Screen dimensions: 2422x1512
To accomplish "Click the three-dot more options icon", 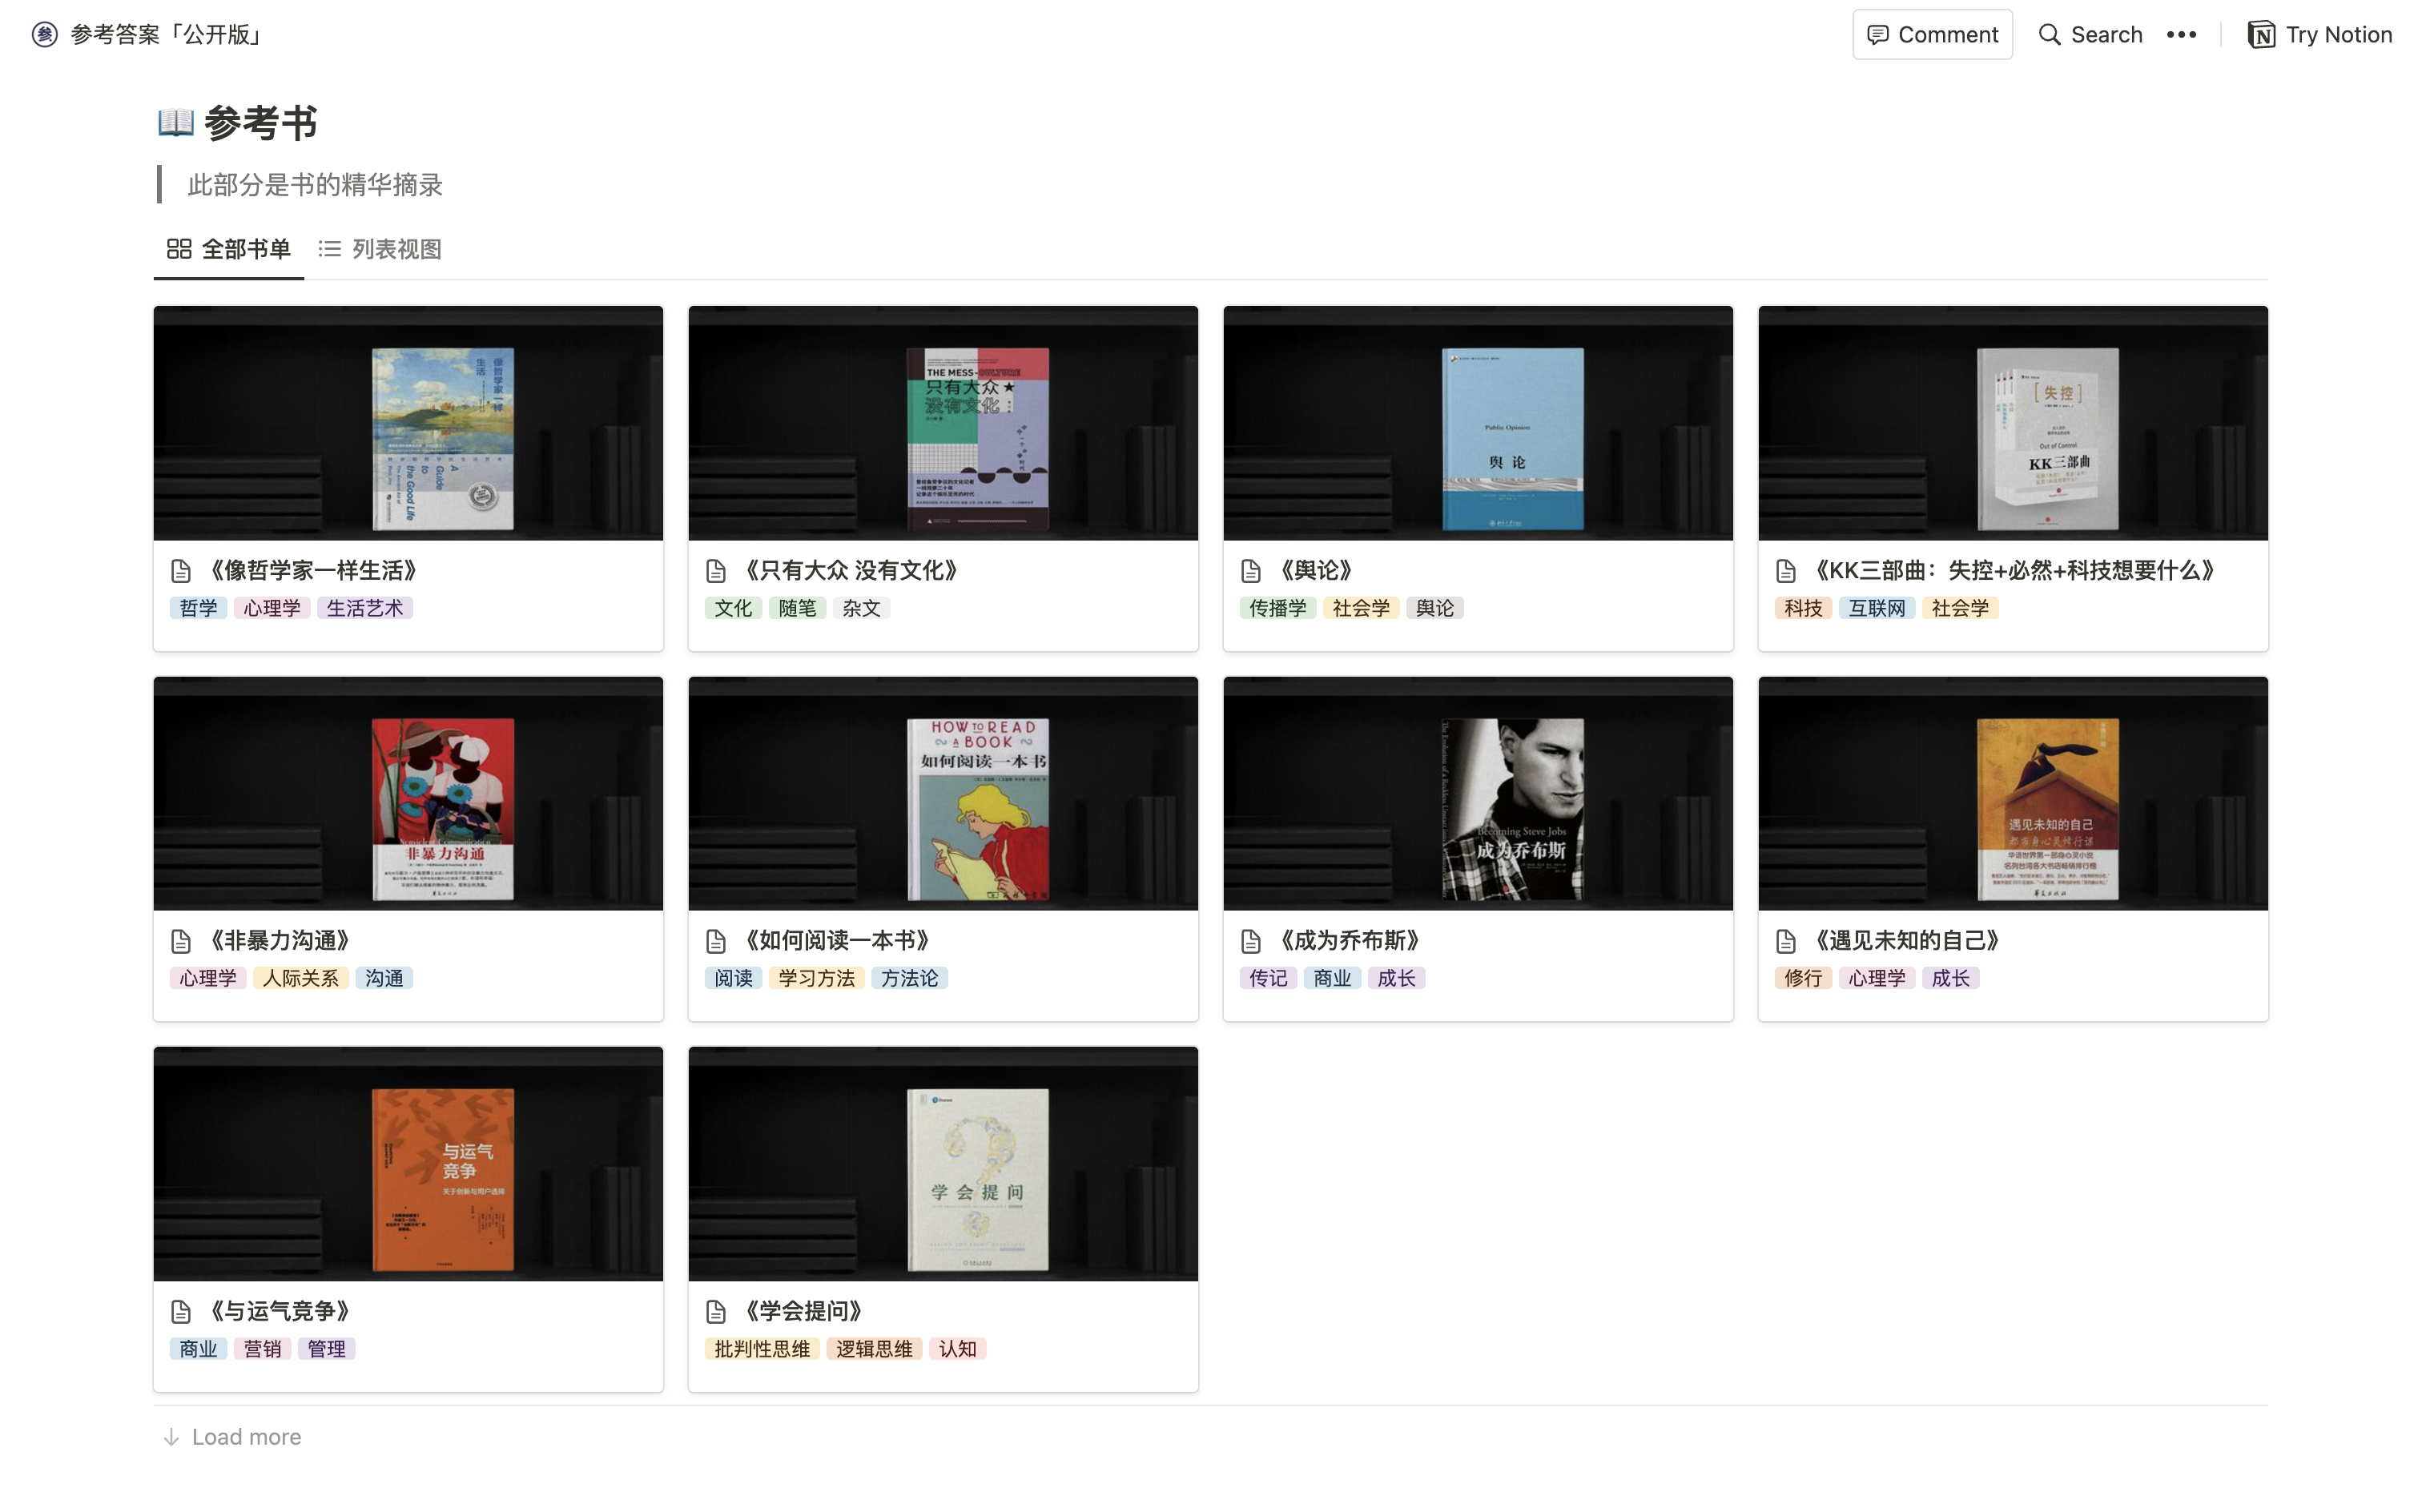I will (2181, 35).
